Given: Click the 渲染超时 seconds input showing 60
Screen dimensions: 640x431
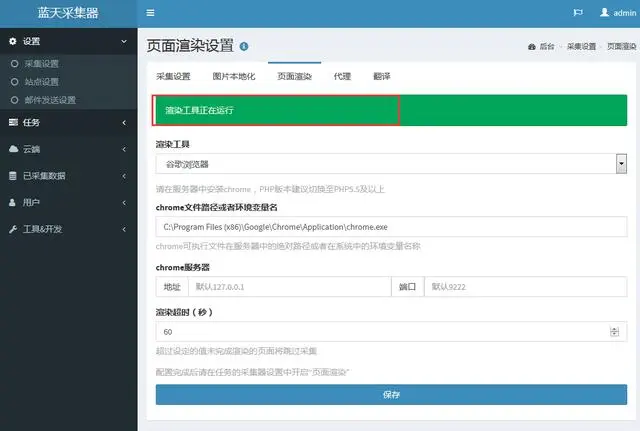Looking at the screenshot, I should [391, 332].
